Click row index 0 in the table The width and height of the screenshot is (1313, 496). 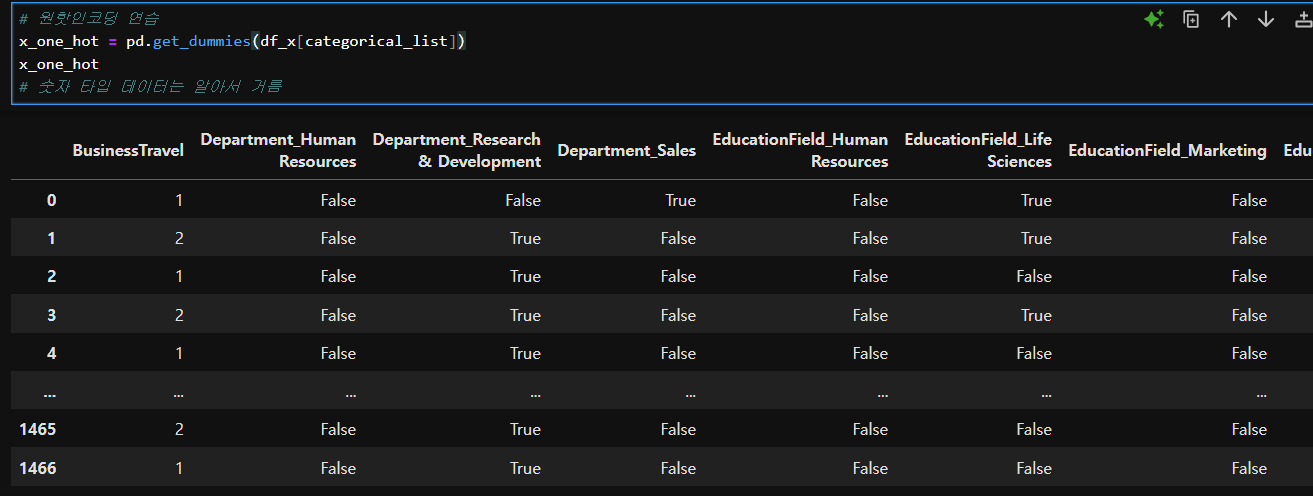pos(51,200)
